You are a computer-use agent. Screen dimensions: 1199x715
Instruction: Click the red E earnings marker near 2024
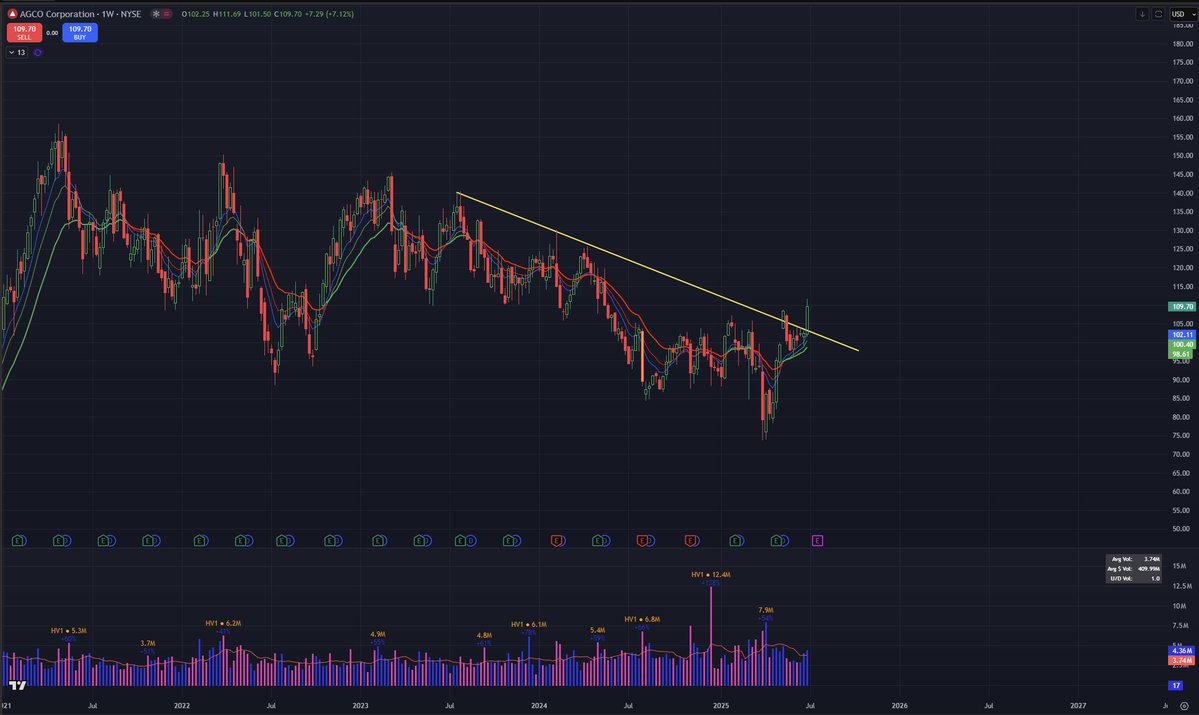point(557,541)
